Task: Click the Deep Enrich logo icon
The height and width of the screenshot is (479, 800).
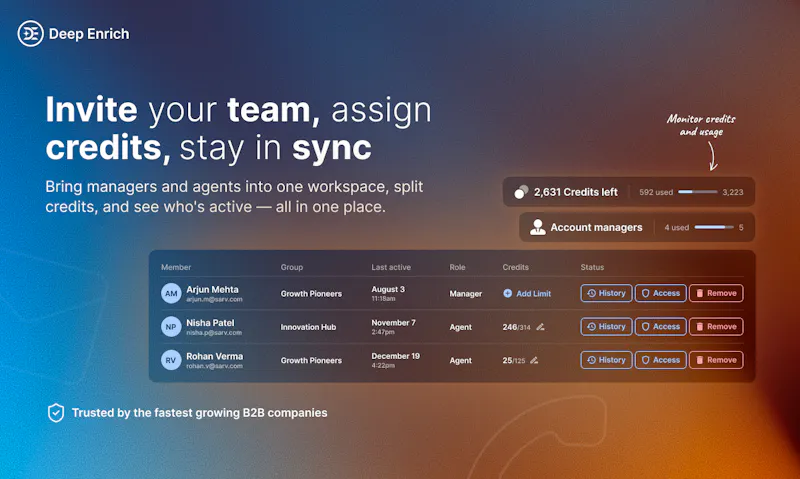Action: click(x=30, y=34)
